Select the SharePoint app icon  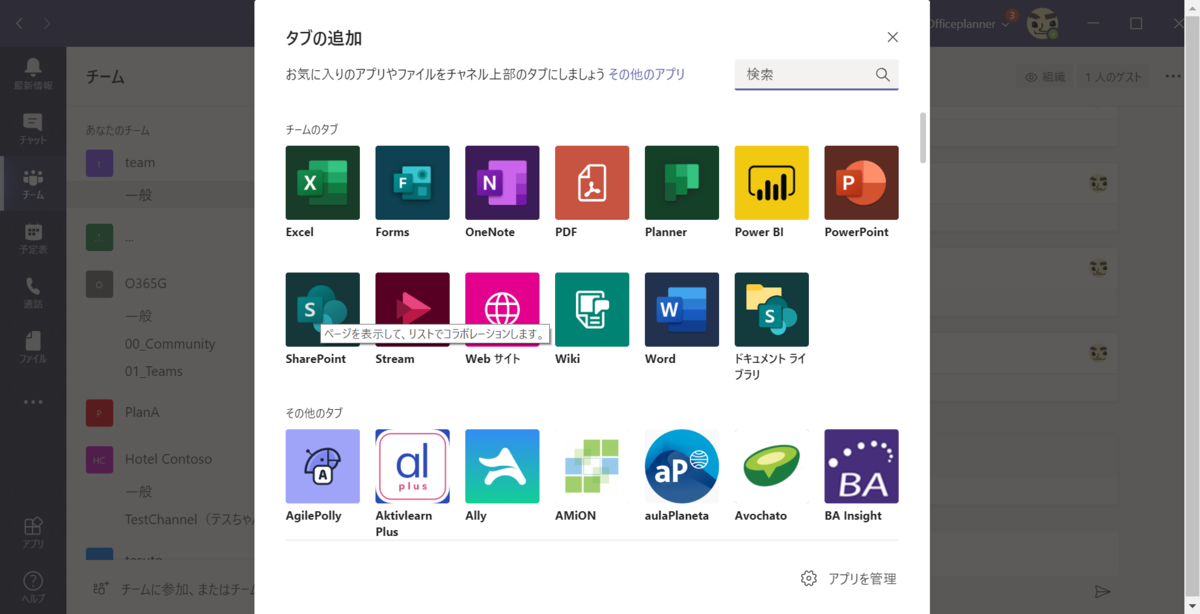[x=322, y=310]
